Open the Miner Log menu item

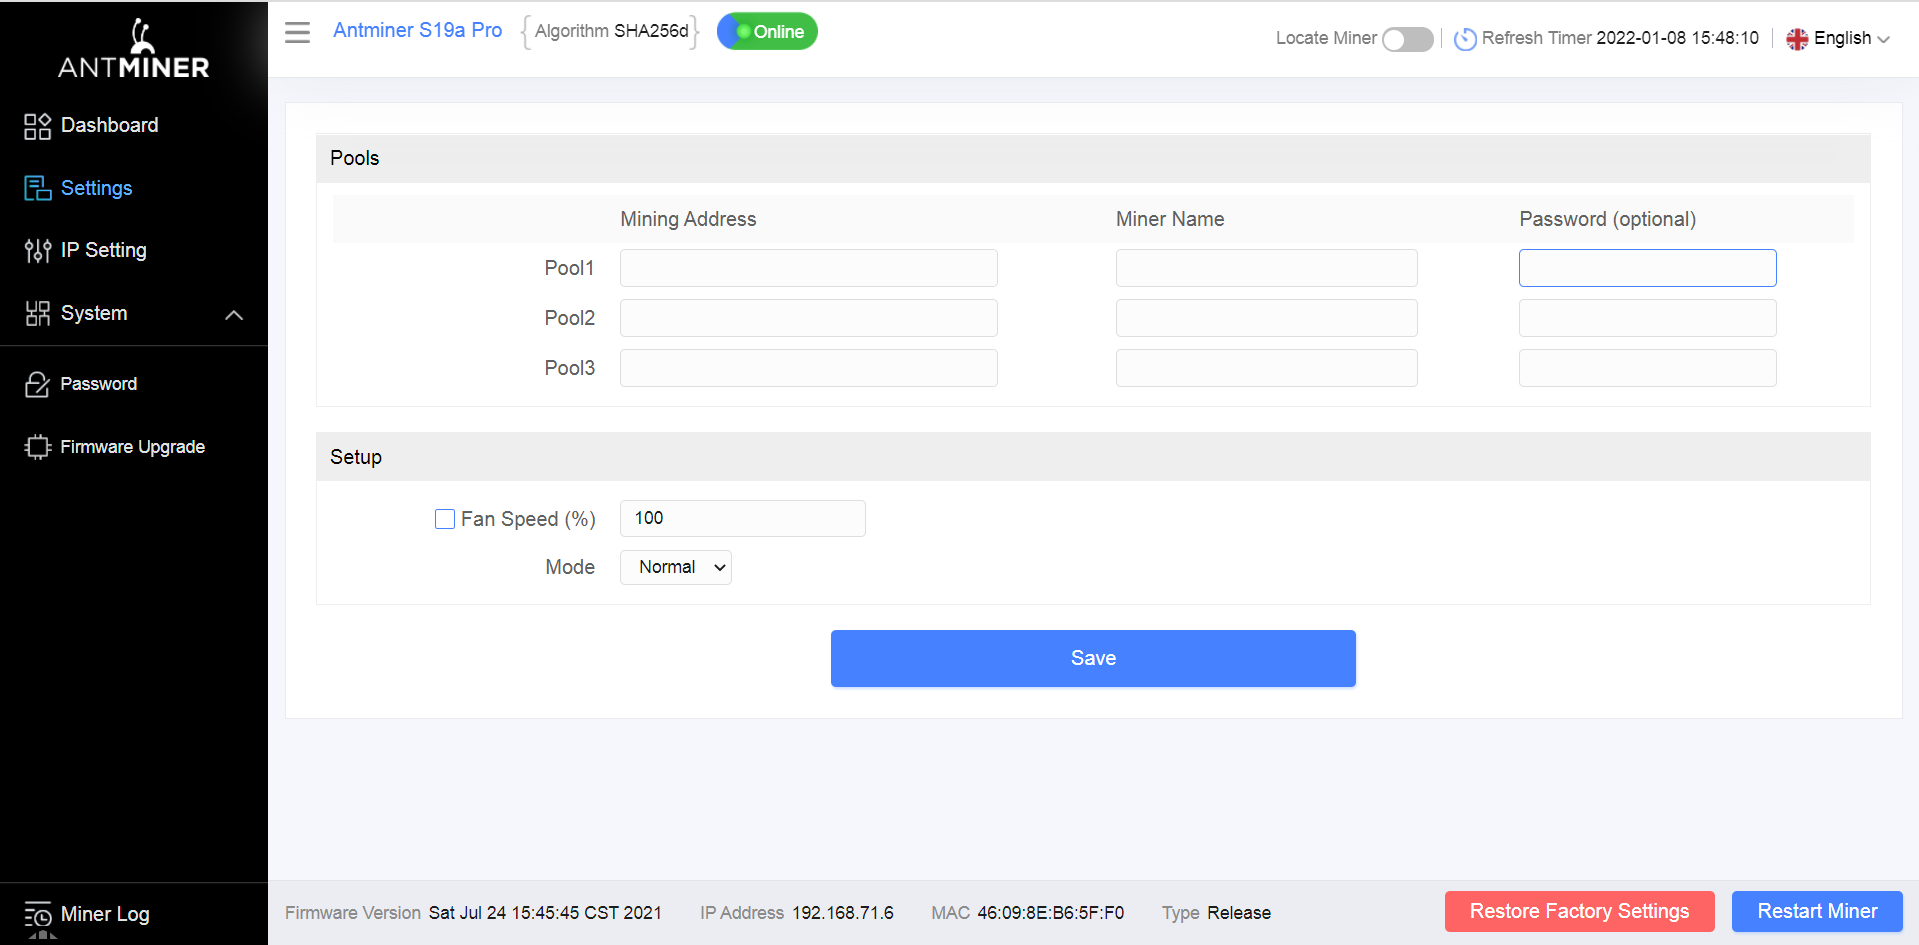click(105, 914)
